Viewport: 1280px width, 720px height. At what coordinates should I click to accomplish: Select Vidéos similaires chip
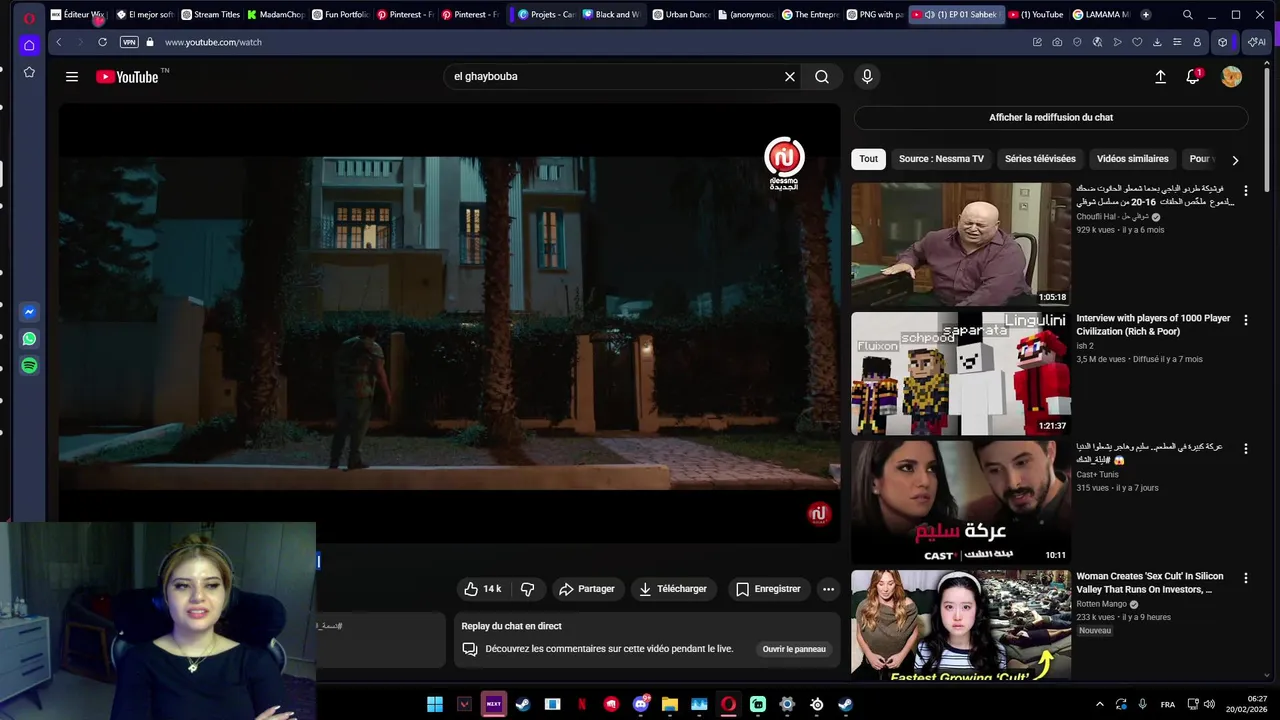pyautogui.click(x=1132, y=159)
